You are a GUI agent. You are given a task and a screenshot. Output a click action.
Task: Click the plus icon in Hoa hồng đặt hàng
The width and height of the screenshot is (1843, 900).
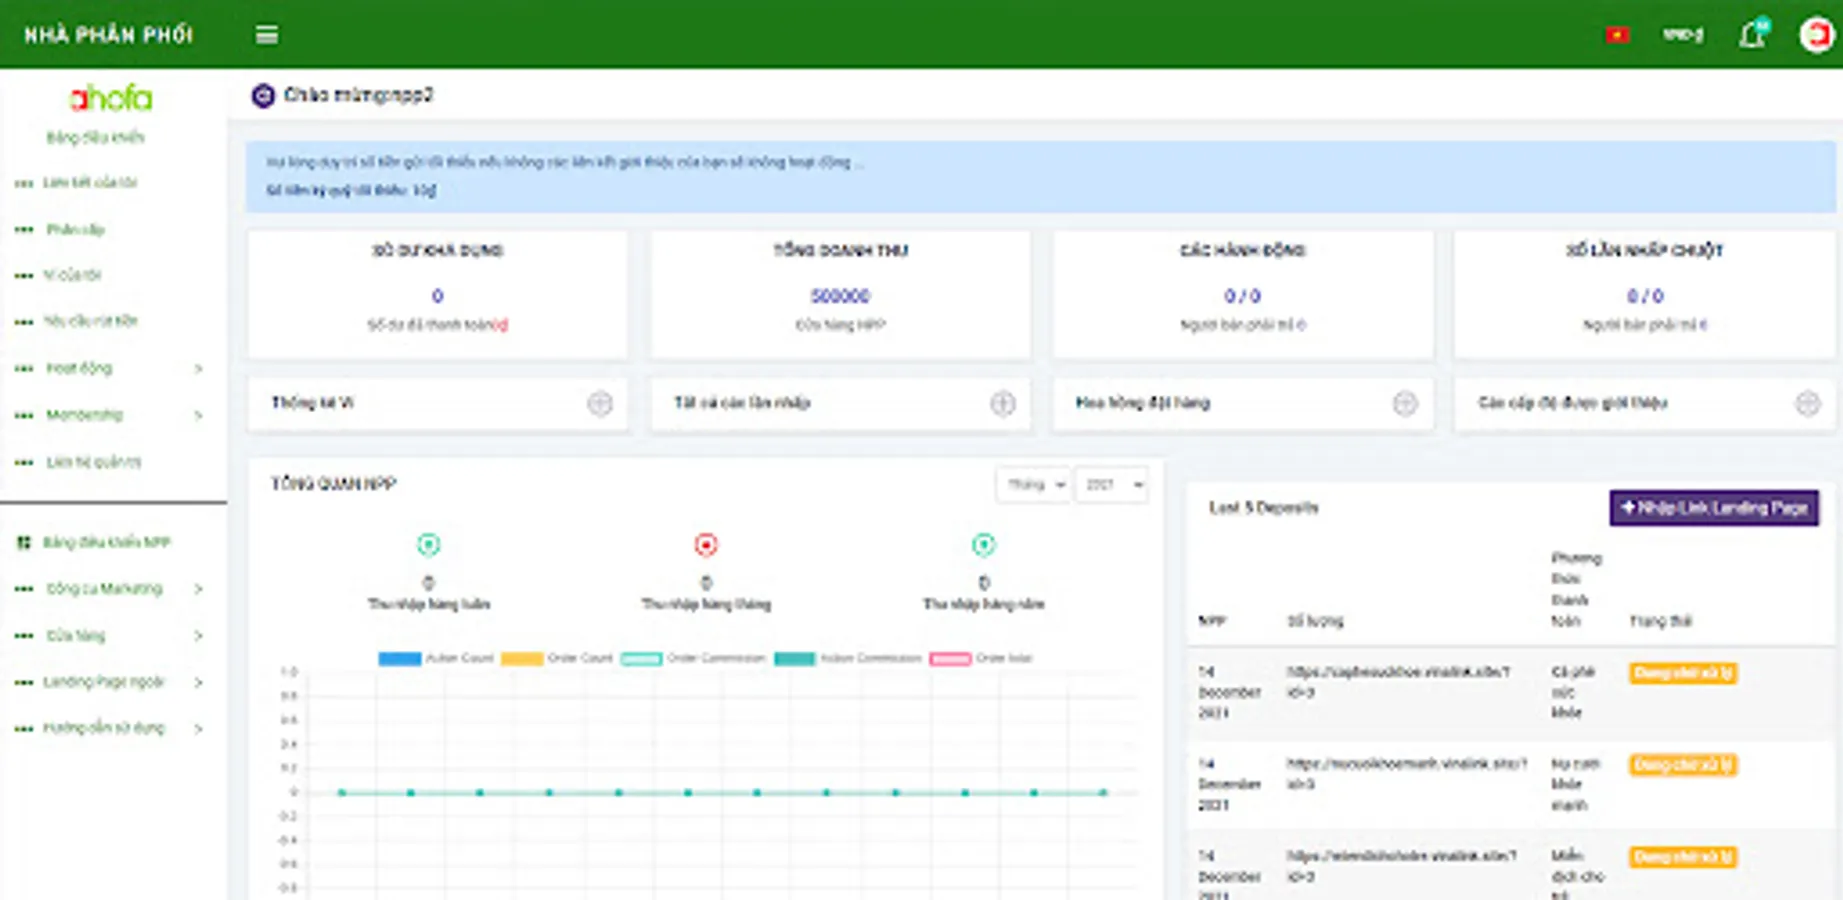click(x=1405, y=403)
